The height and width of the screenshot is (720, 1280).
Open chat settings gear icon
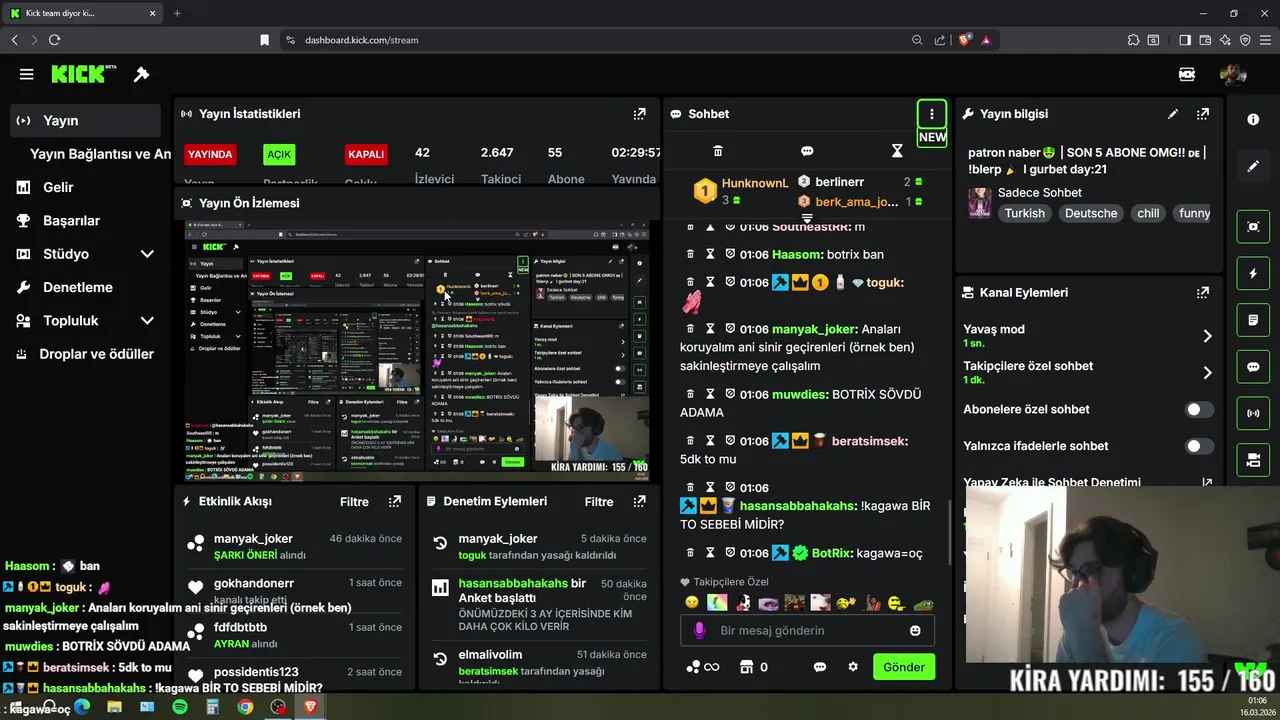coord(853,667)
